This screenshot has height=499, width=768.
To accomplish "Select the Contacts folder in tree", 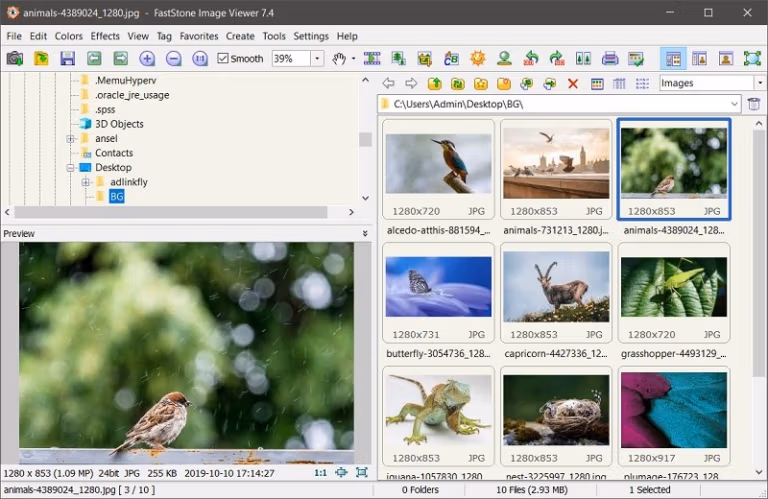I will 114,153.
